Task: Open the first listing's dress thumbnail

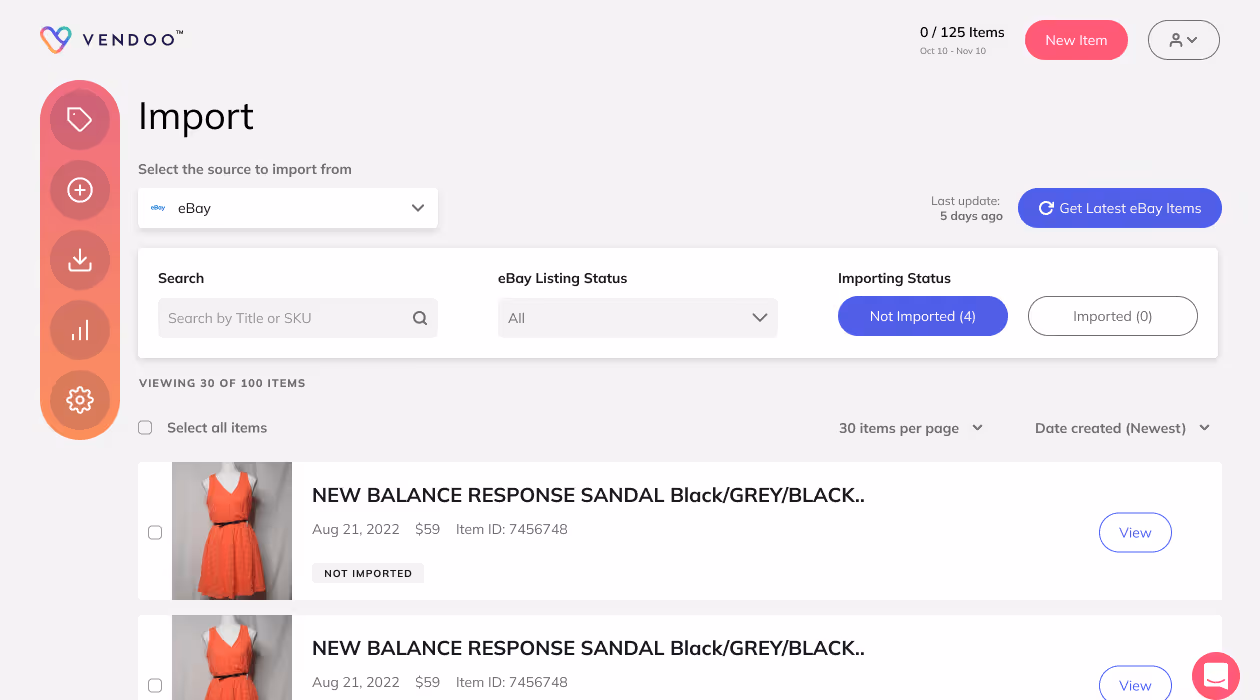Action: [232, 531]
